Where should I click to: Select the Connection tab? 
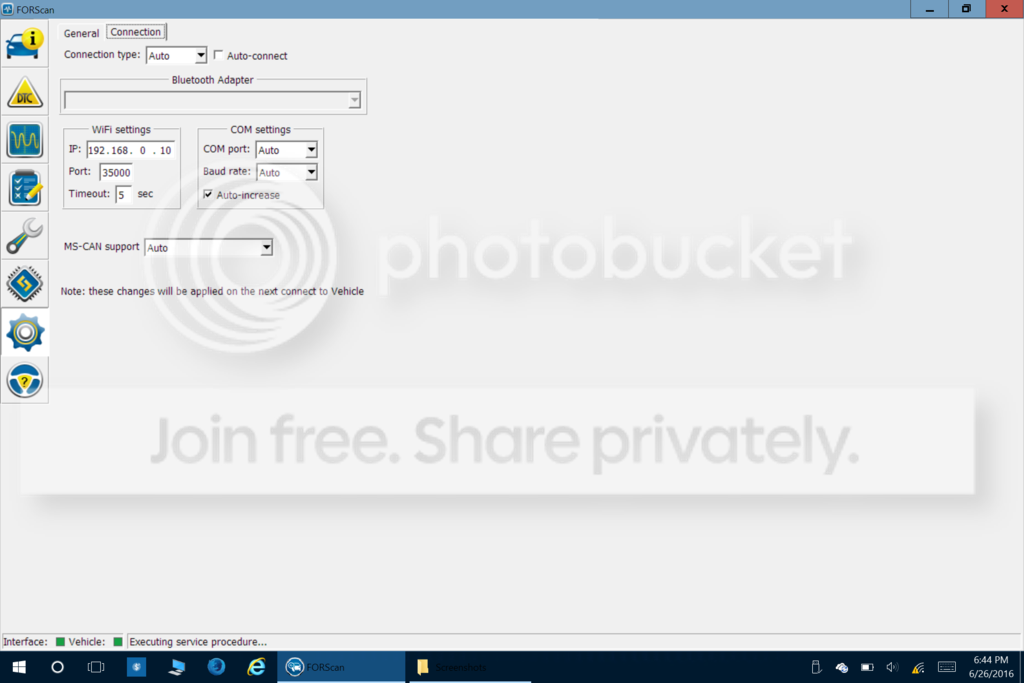[x=135, y=32]
